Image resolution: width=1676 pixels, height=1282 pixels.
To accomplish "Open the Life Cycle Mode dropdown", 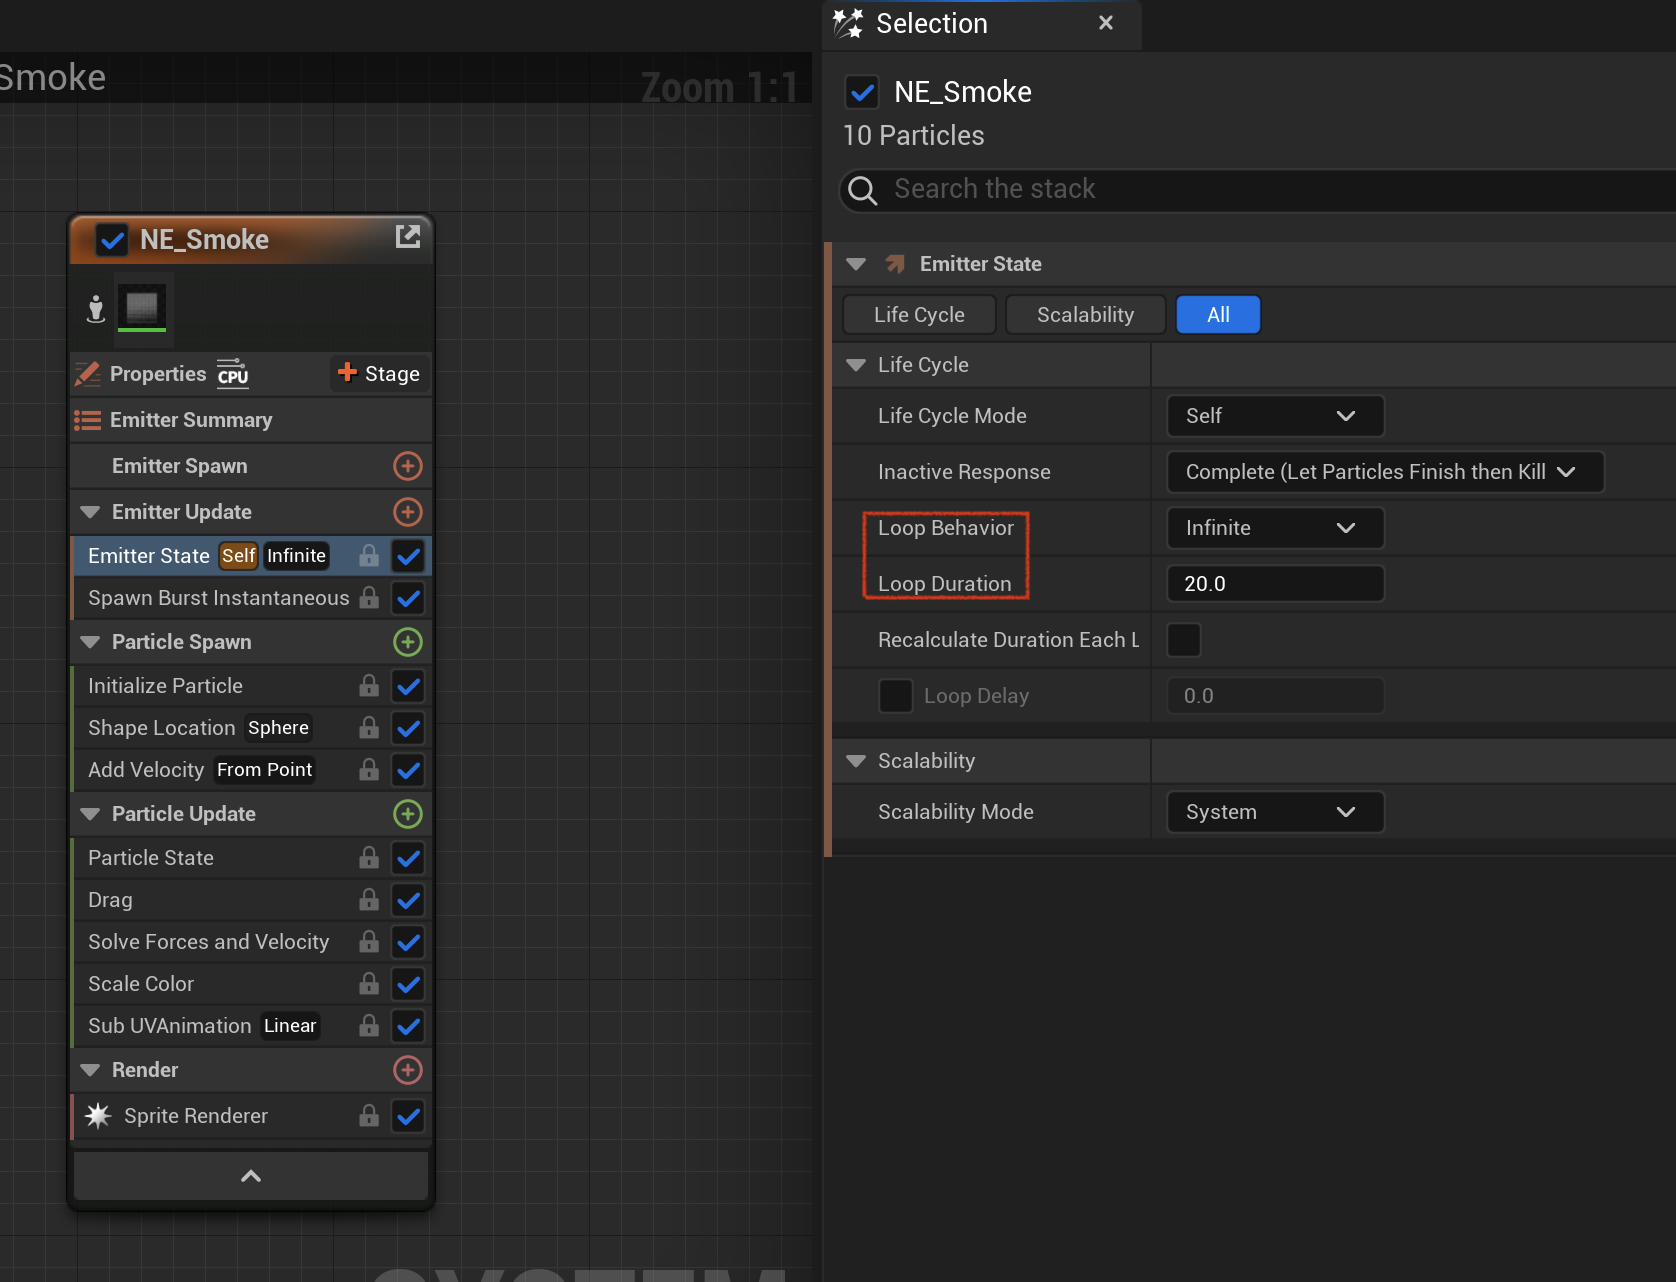I will pyautogui.click(x=1275, y=416).
